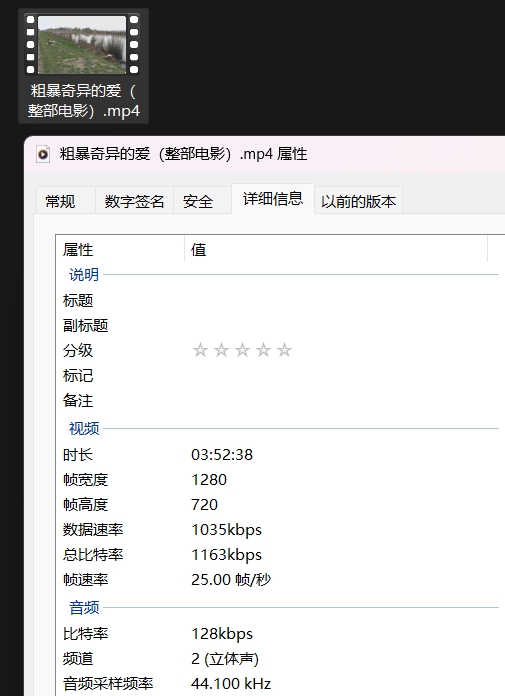Screen dimensions: 505x696
Task: Click the 标记 value field
Action: coord(344,376)
